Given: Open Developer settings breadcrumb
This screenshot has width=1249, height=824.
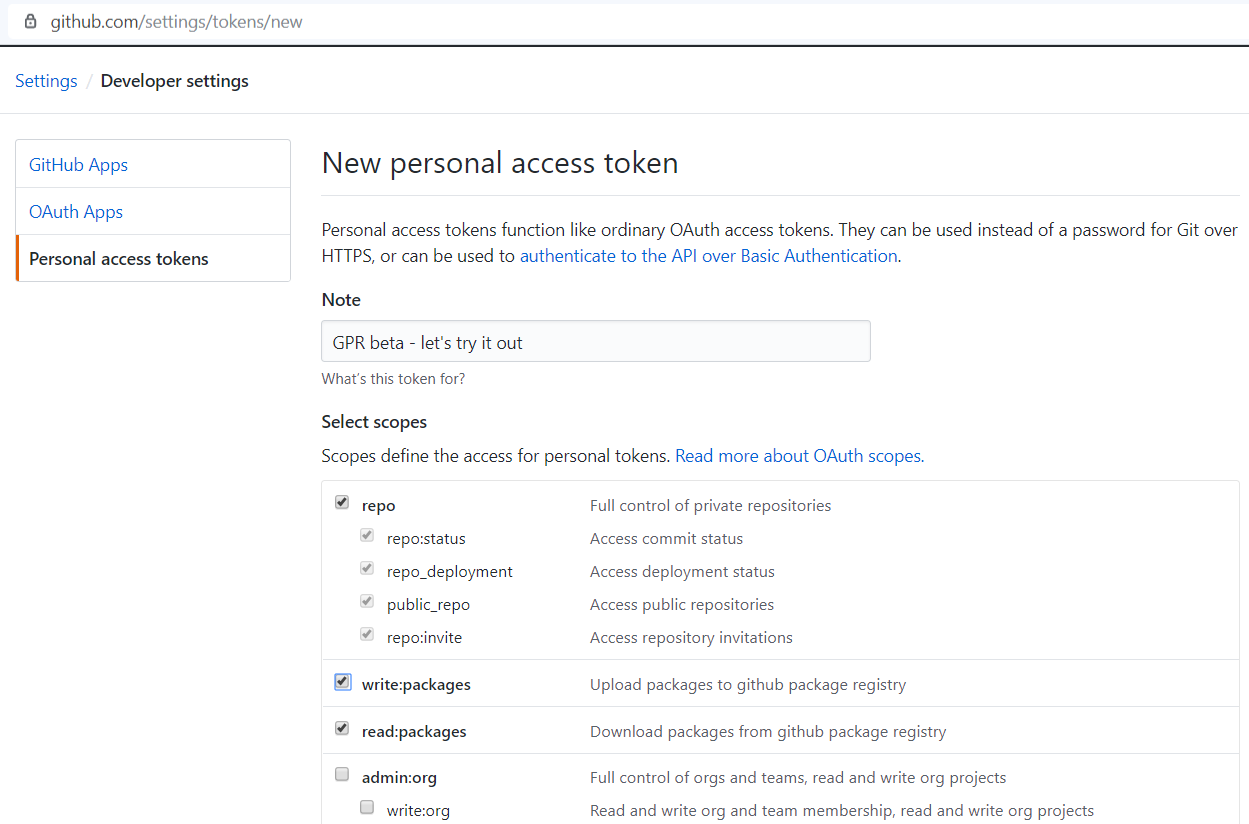Looking at the screenshot, I should point(175,81).
